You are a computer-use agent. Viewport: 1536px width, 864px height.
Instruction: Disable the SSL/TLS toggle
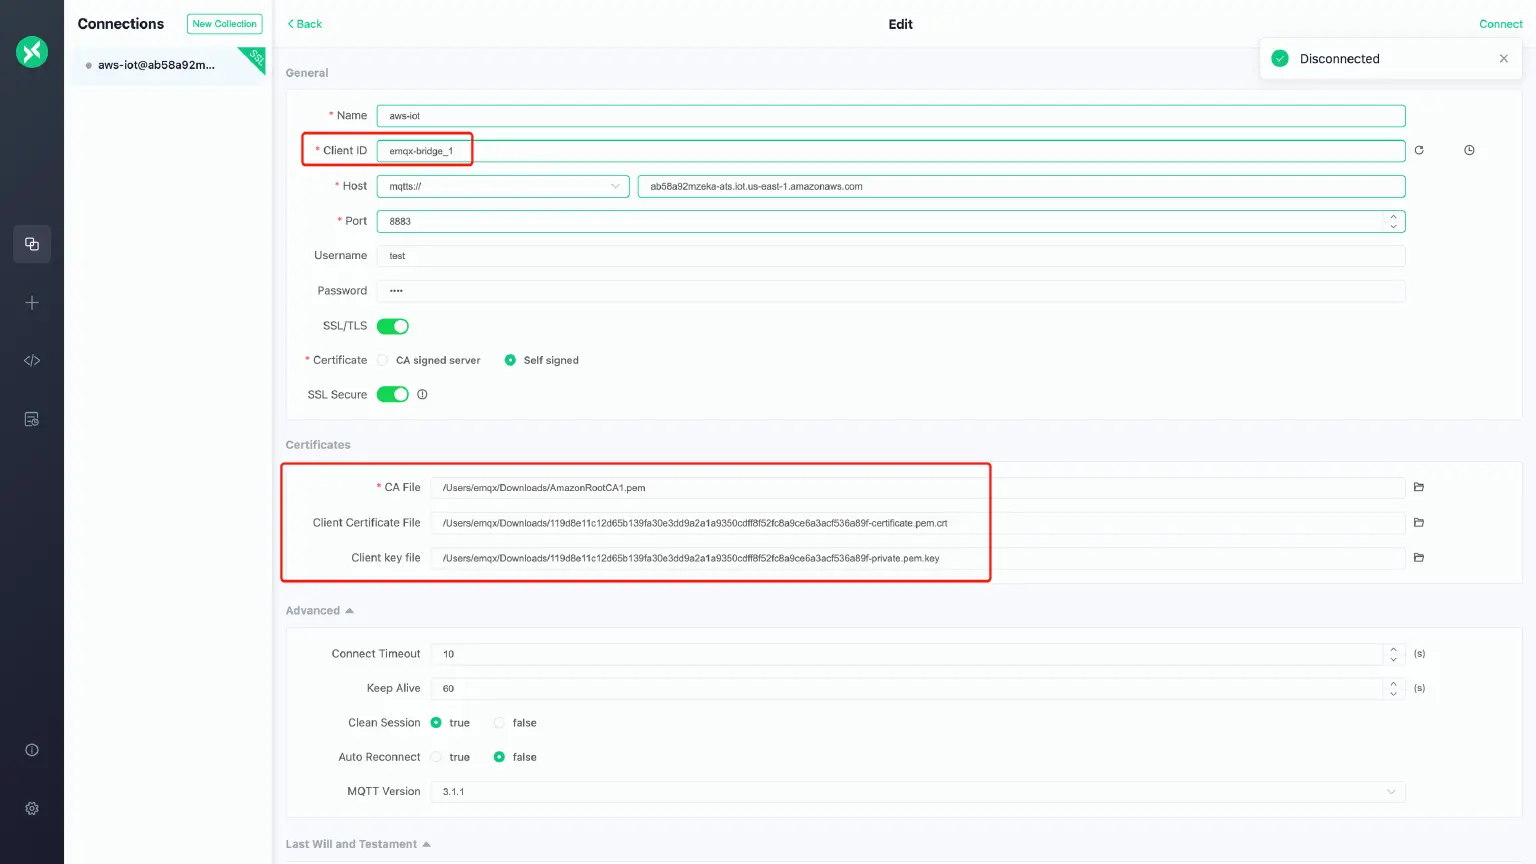[x=393, y=325]
